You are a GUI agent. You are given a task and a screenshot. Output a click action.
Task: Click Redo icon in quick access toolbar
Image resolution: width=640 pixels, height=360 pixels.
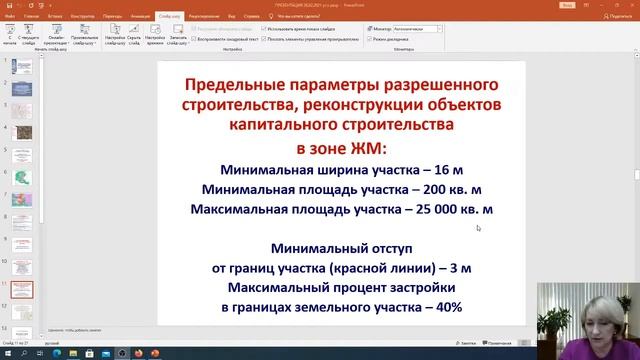tap(31, 5)
